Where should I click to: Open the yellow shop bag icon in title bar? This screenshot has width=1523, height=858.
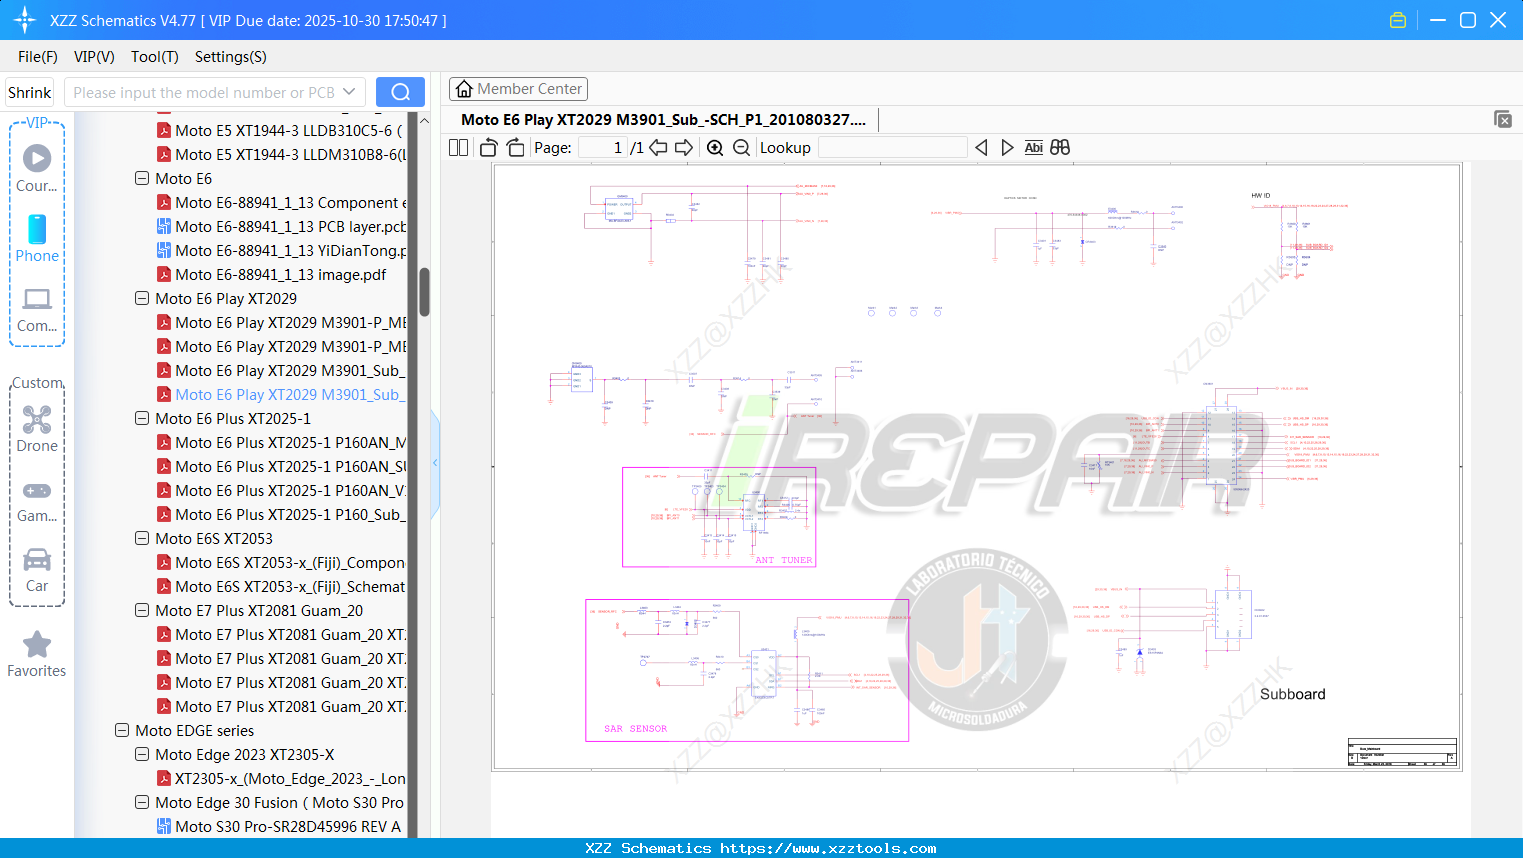(x=1398, y=20)
